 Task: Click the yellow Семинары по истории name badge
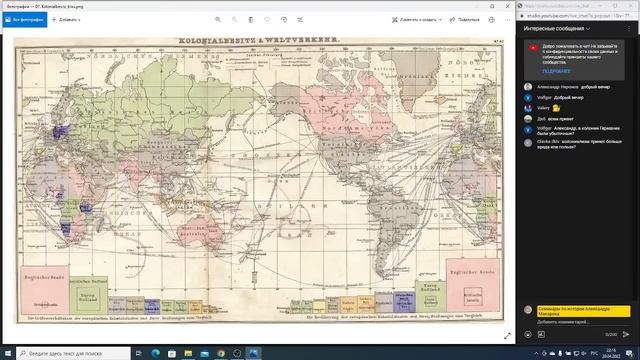584,311
